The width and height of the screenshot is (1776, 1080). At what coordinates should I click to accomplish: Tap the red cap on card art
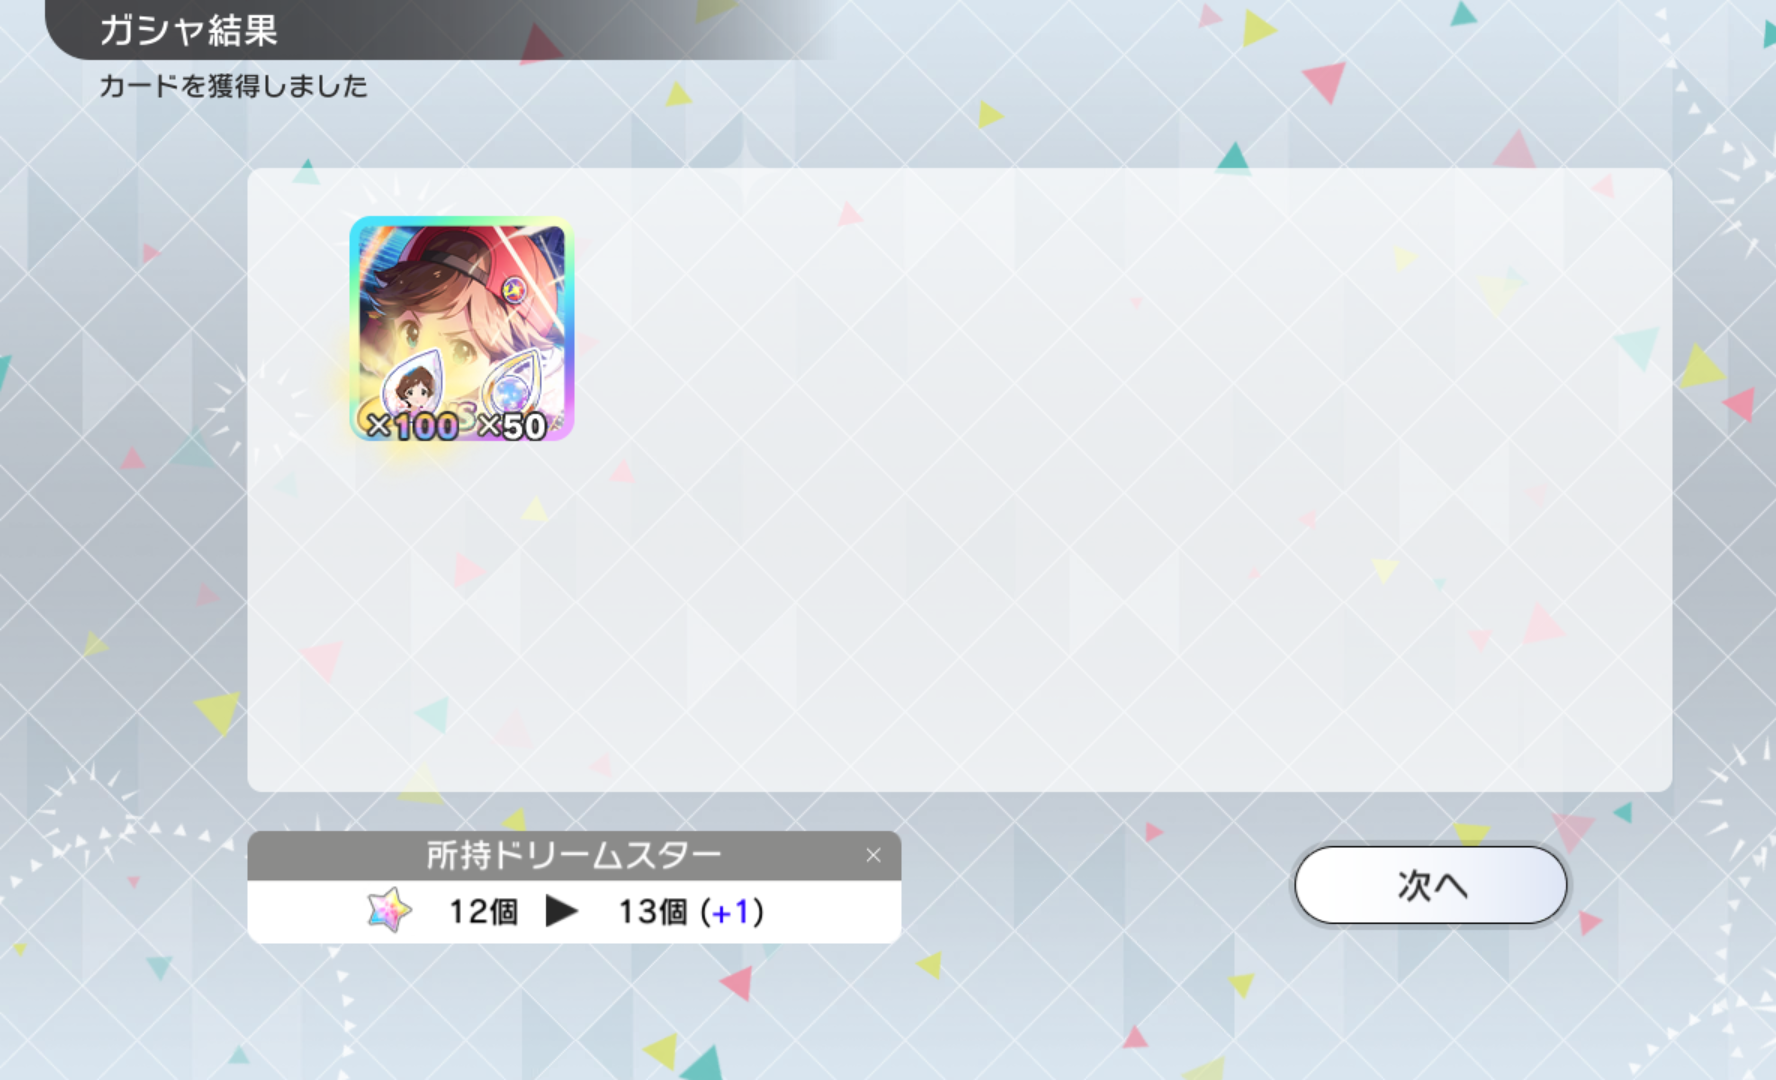pos(480,262)
